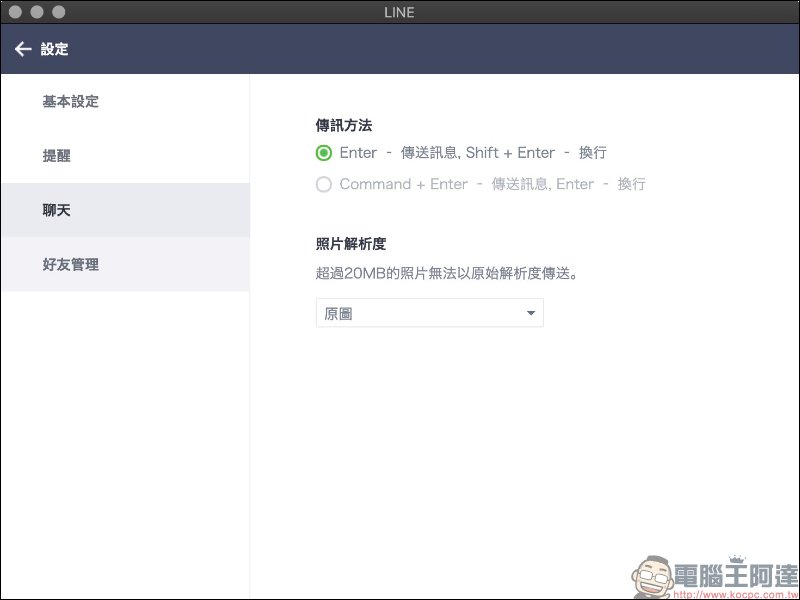Open the 提醒 settings section
The height and width of the screenshot is (600, 800).
pos(125,156)
